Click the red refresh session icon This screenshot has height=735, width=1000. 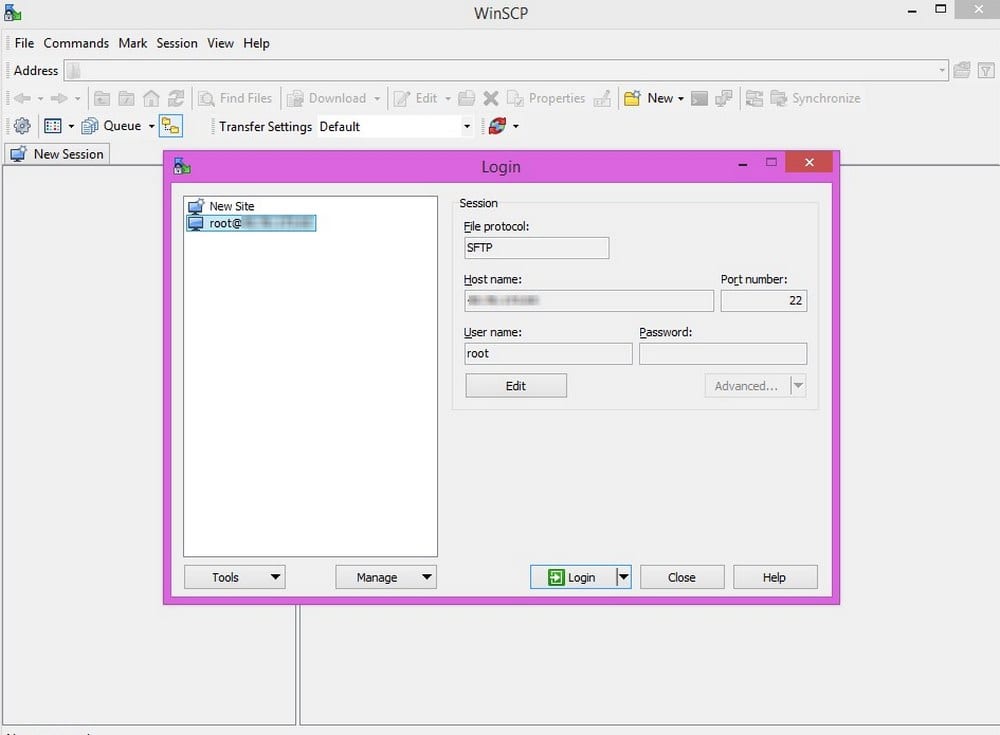[x=497, y=126]
